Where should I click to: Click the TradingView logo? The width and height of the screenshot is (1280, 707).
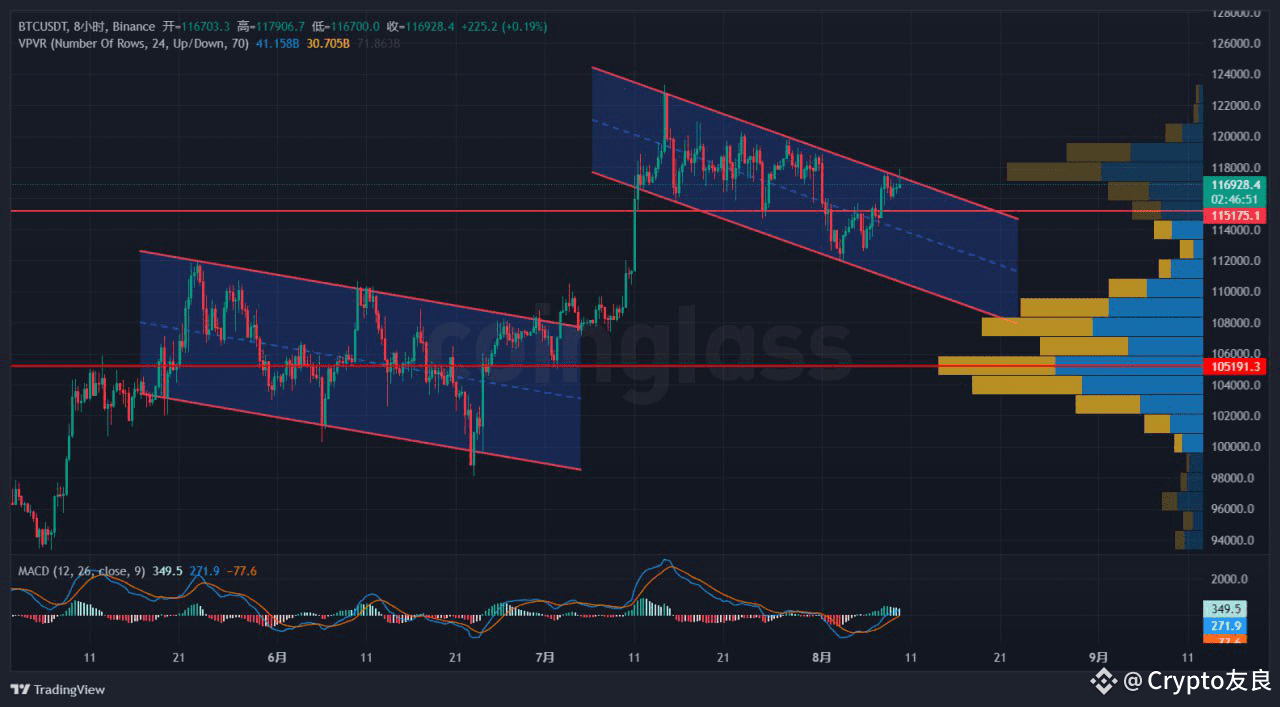point(58,689)
